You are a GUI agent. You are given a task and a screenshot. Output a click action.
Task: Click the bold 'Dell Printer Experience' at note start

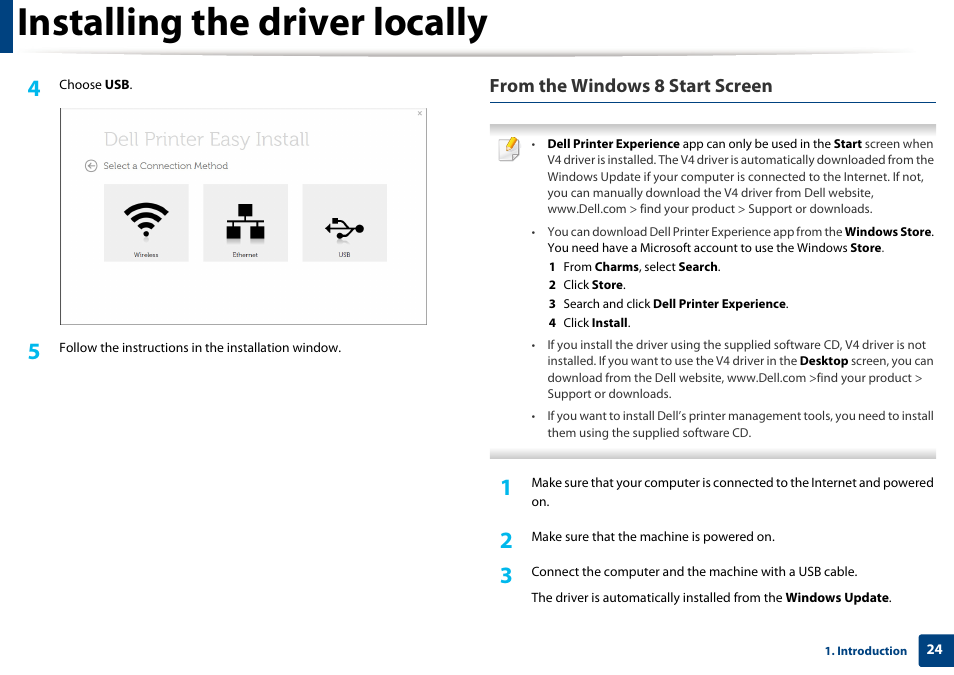(x=613, y=144)
